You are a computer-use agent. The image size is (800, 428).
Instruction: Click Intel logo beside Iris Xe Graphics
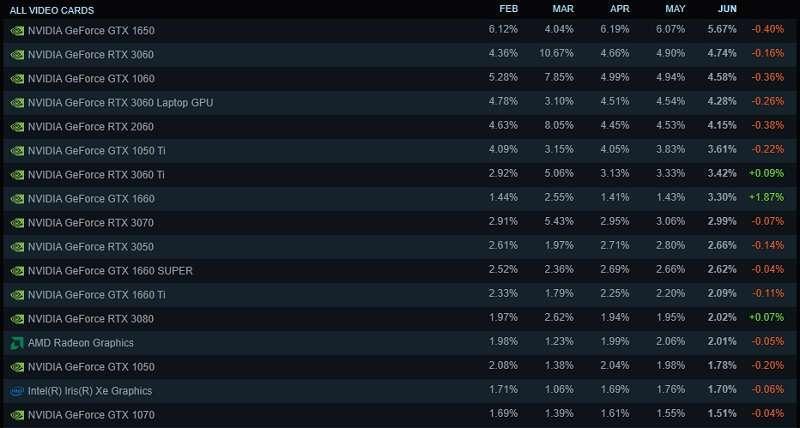coord(17,391)
